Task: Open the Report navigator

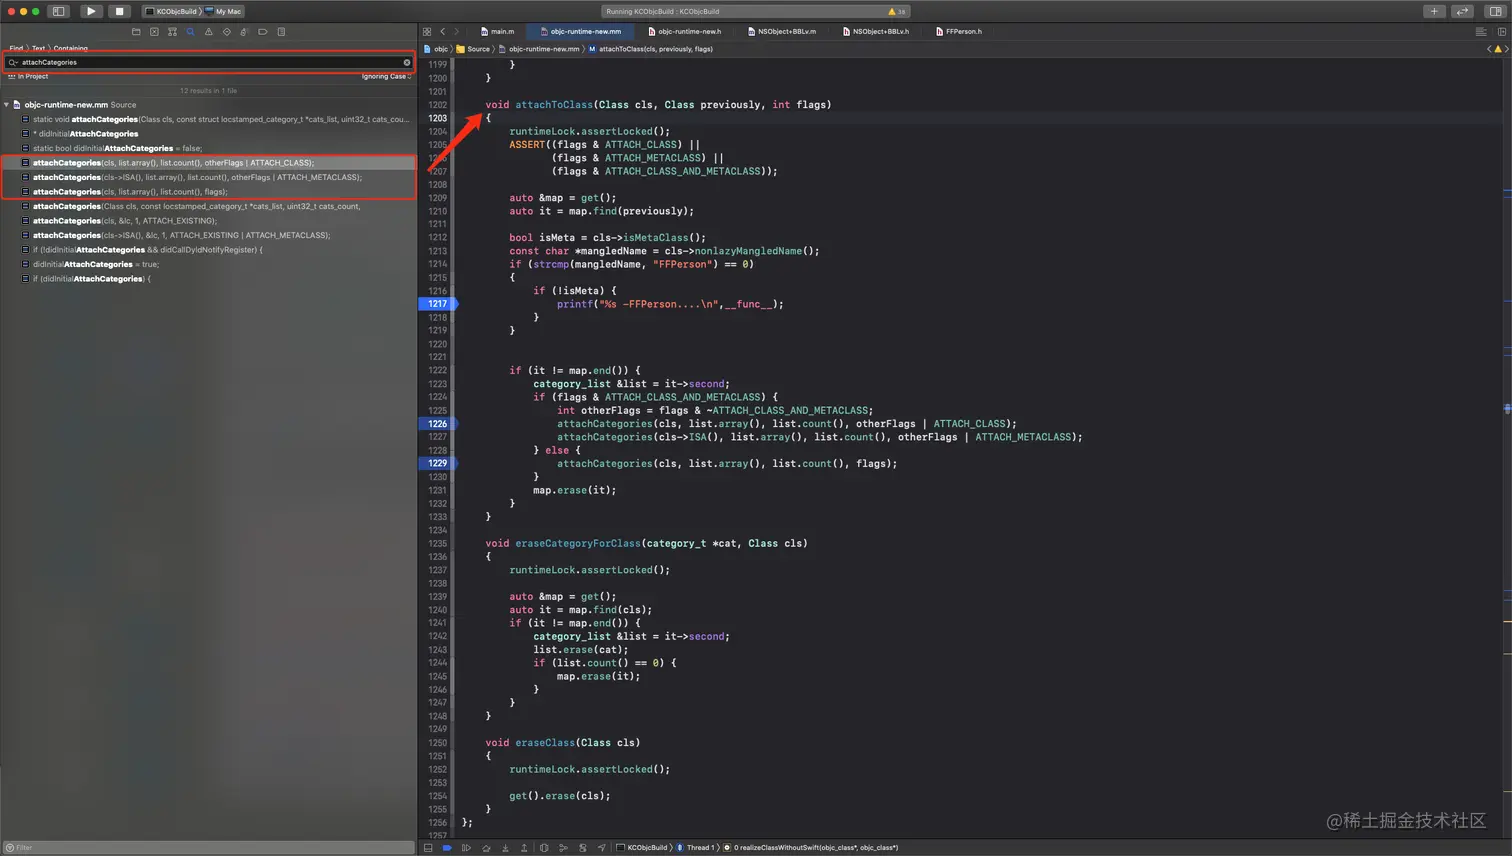Action: 281,32
